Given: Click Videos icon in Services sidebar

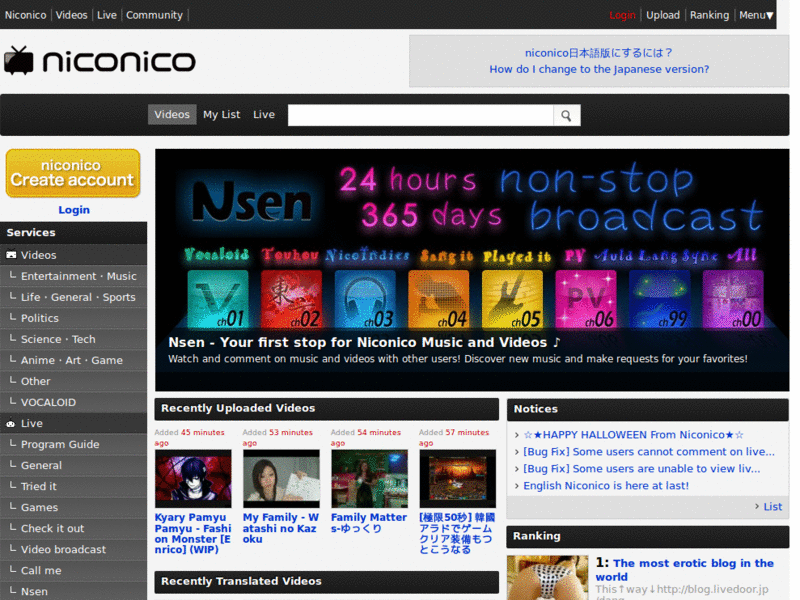Looking at the screenshot, I should [x=11, y=255].
